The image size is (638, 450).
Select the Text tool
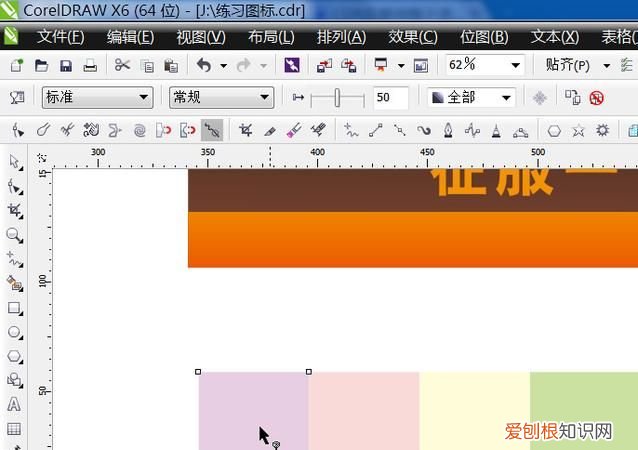14,405
